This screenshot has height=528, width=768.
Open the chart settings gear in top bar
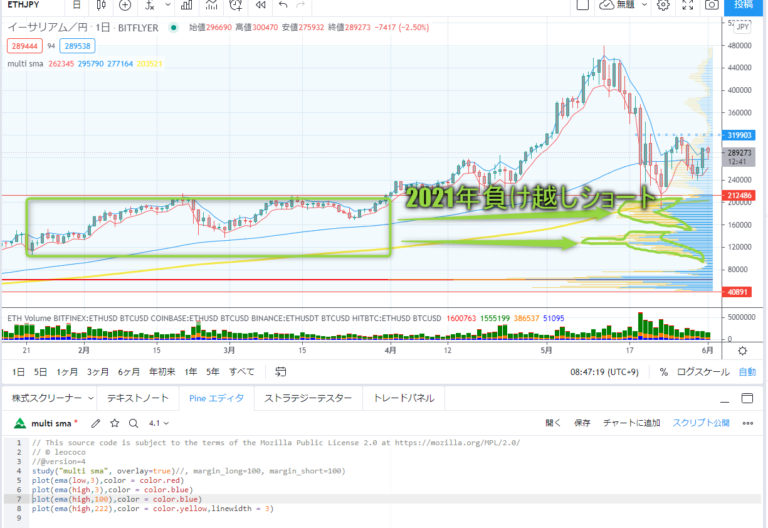coord(662,5)
